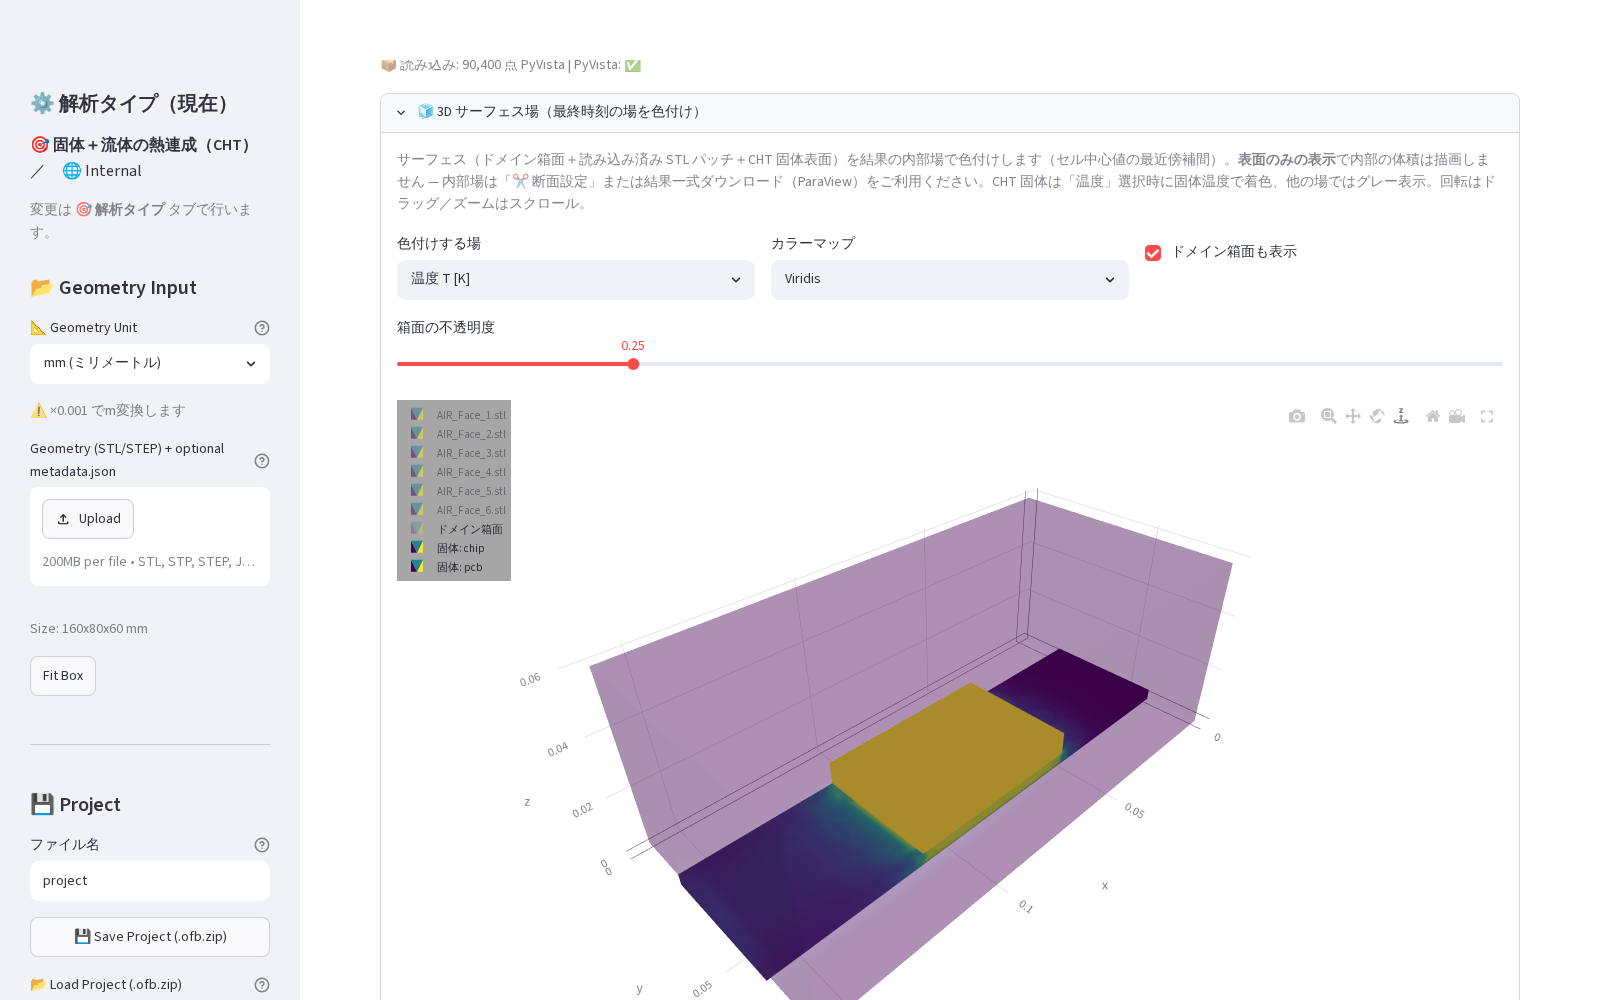This screenshot has width=1600, height=1000.
Task: Uncheck ドメイン箱面も表示 checkbox
Action: pos(1153,253)
